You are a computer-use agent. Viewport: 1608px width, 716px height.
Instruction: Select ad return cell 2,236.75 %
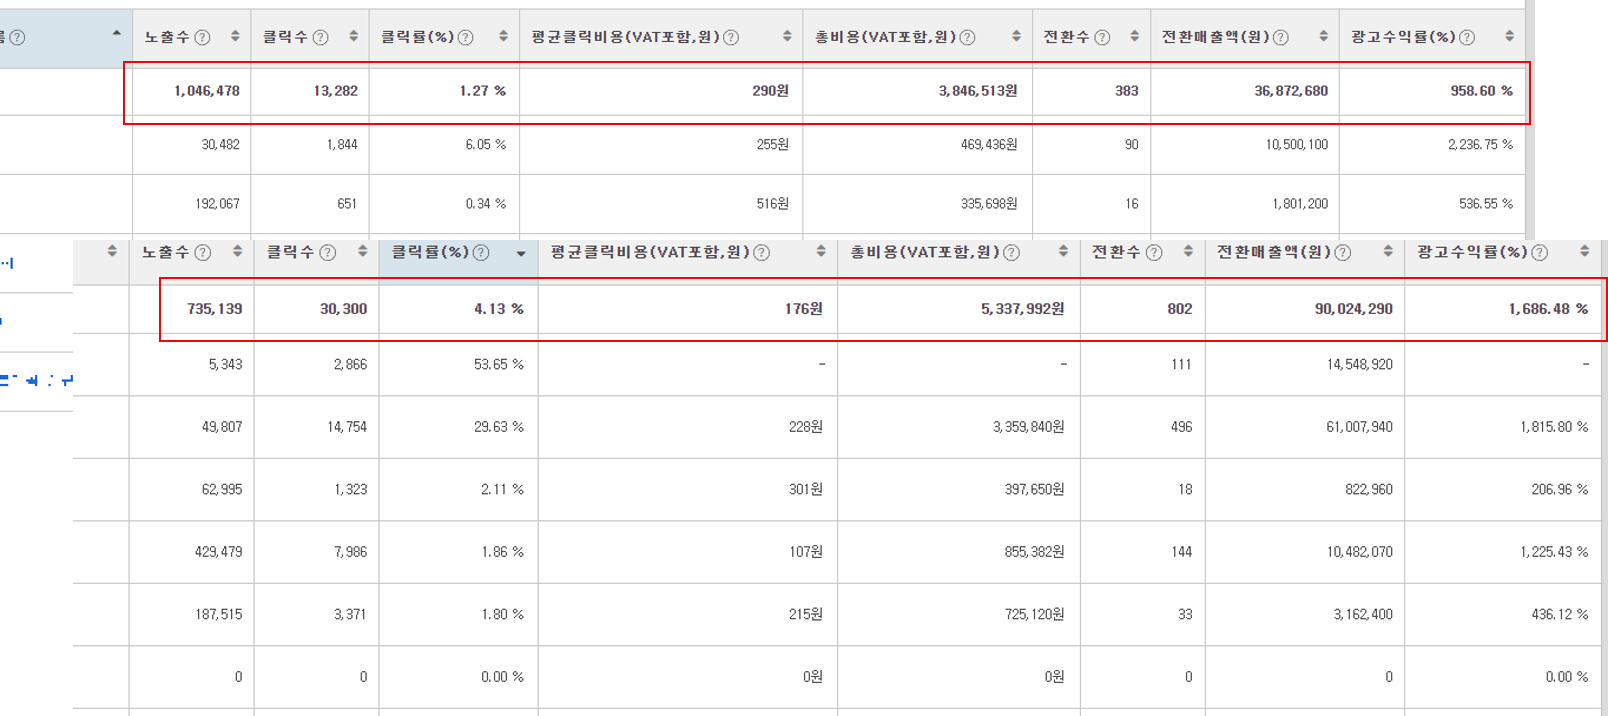pyautogui.click(x=1480, y=145)
